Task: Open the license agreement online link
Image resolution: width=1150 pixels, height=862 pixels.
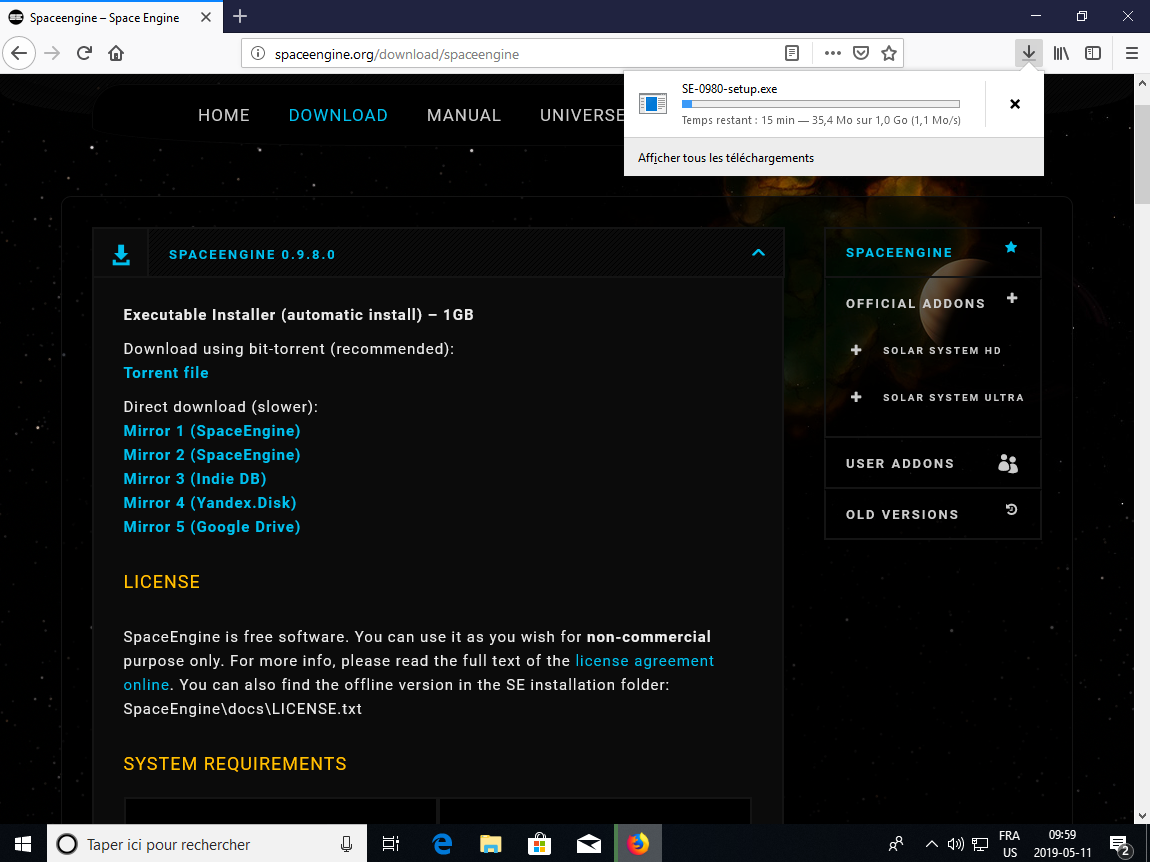Action: click(645, 661)
